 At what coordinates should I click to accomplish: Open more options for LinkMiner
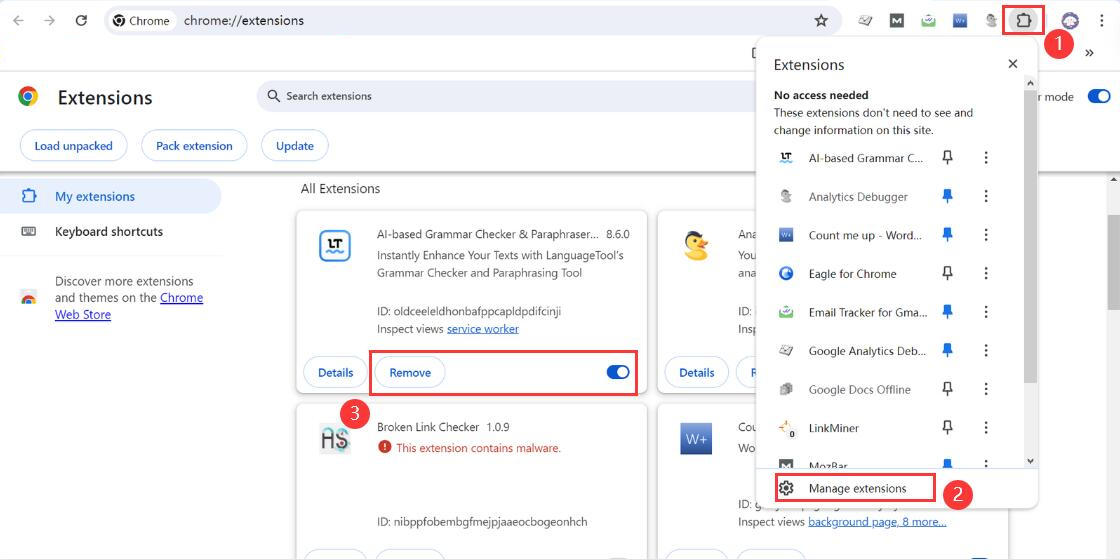pyautogui.click(x=986, y=428)
